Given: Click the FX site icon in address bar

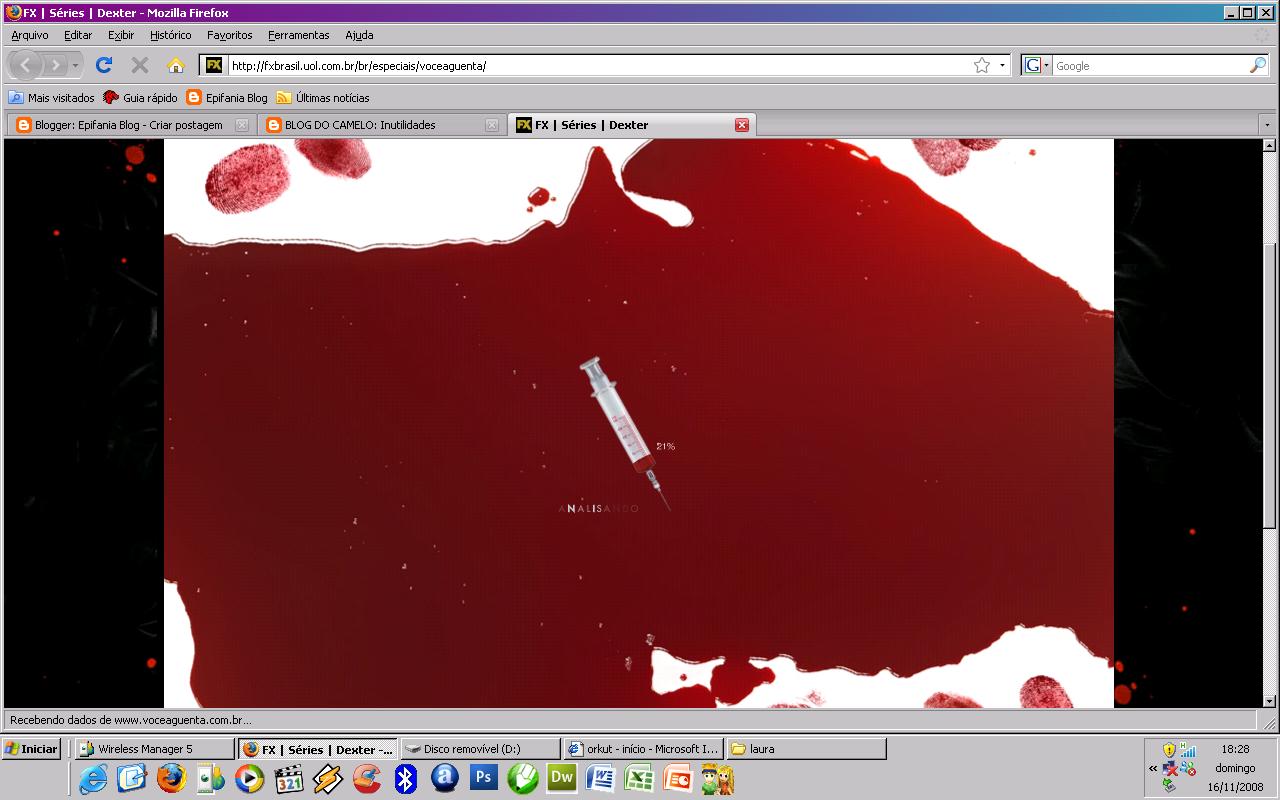Looking at the screenshot, I should pos(213,65).
